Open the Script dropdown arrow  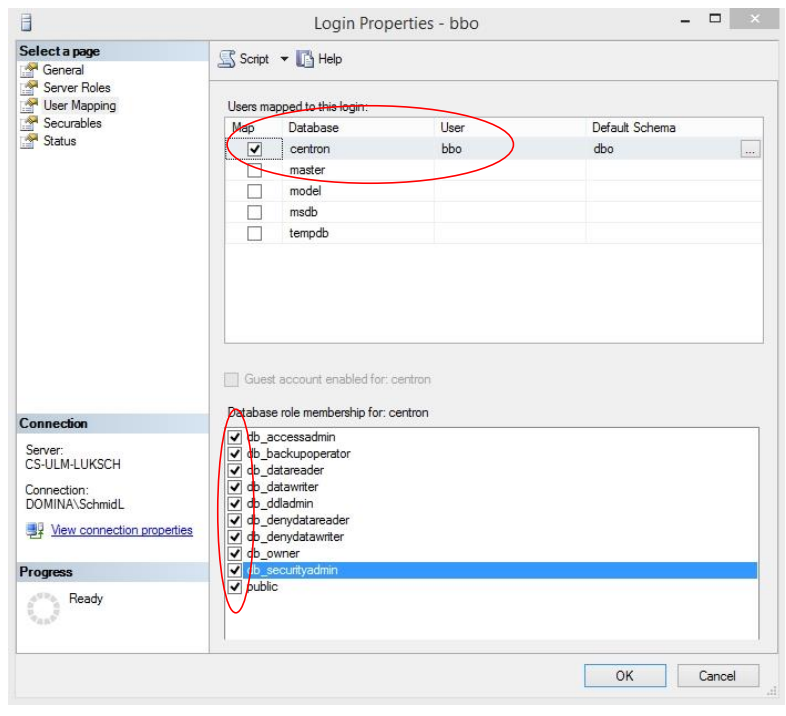click(284, 59)
